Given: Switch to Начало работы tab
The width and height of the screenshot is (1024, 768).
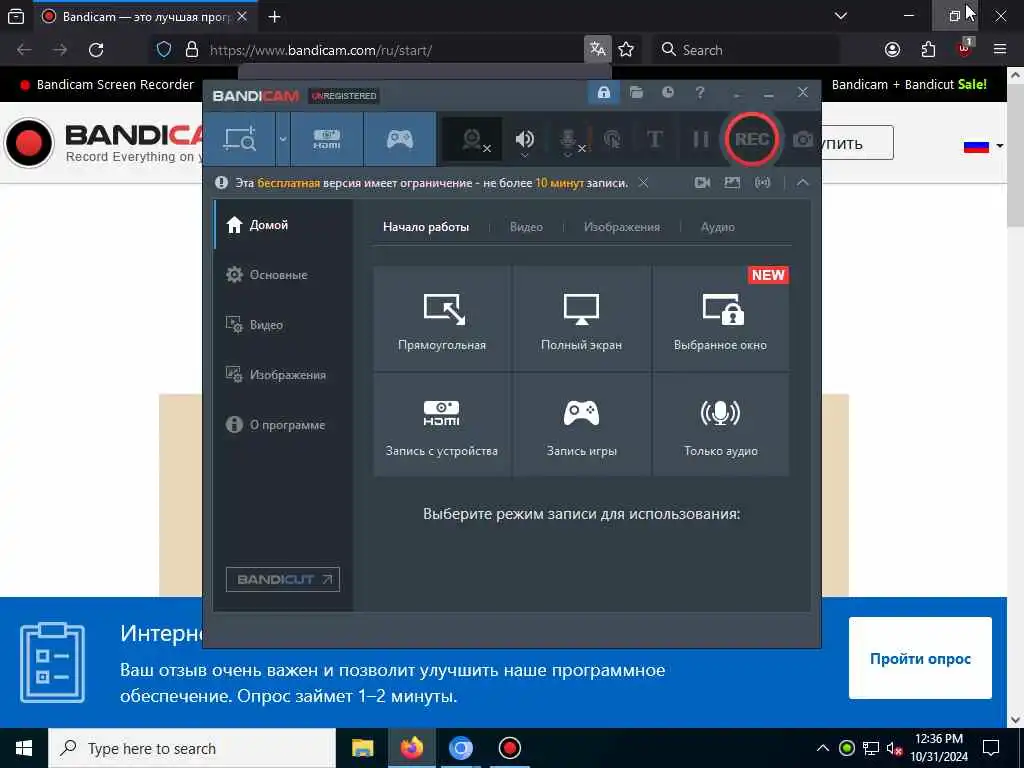Looking at the screenshot, I should 426,227.
